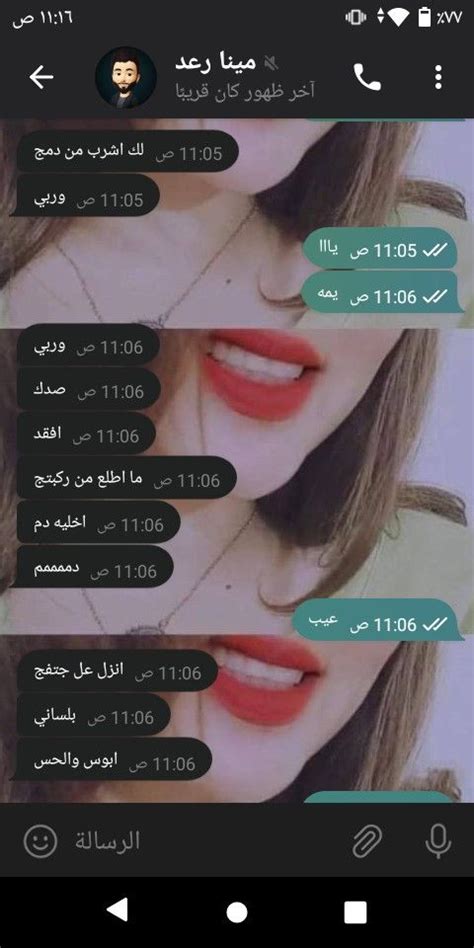This screenshot has height=948, width=474.
Task: Tap the microphone to record voice message
Action: point(438,840)
